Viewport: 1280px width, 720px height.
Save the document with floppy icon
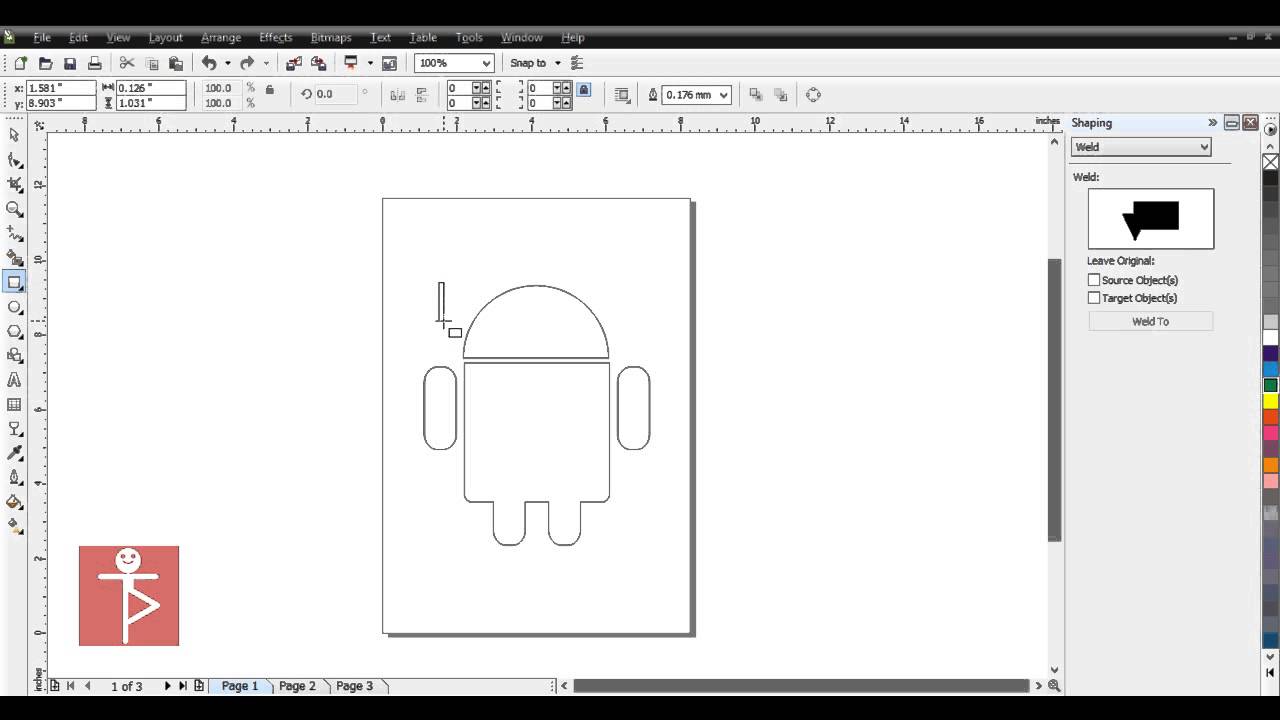pyautogui.click(x=69, y=63)
